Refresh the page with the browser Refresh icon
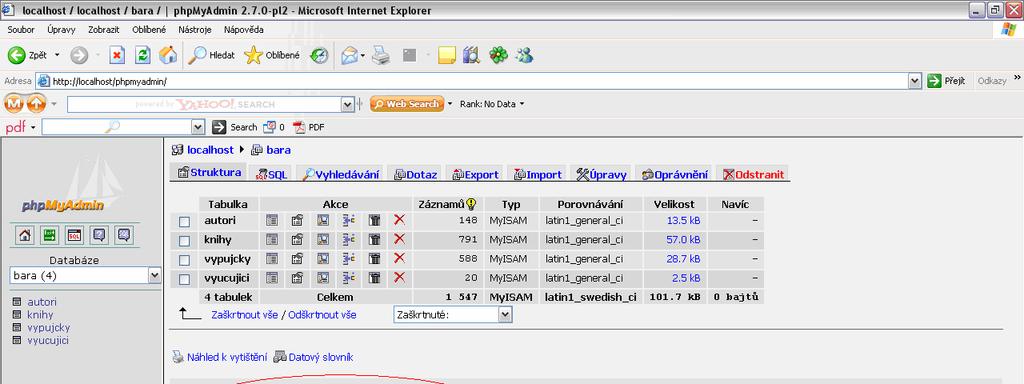The height and width of the screenshot is (384, 1024). [x=142, y=56]
